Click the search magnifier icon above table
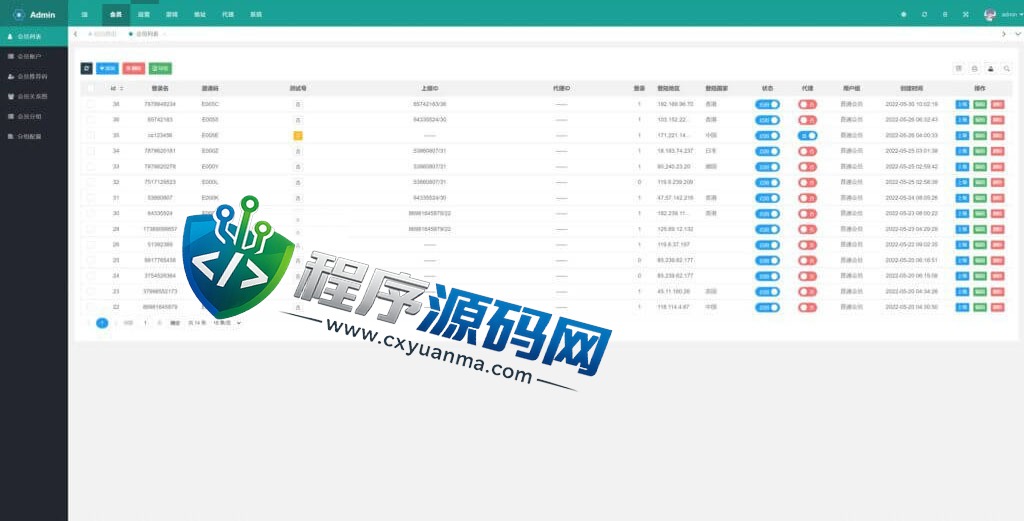Screen dimensions: 1024x521 (1007, 68)
